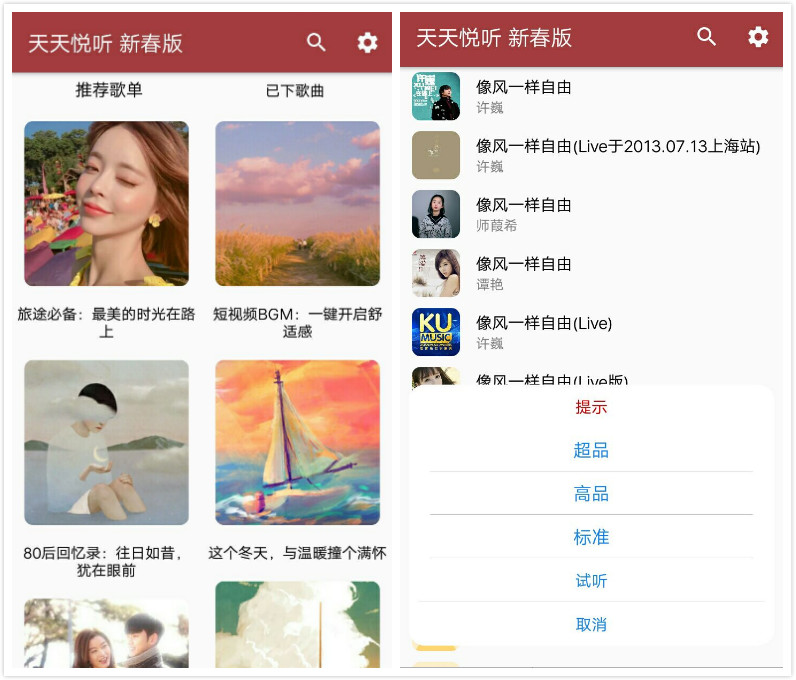
Task: Open the blindfolded girl painting playlist cover
Action: pos(107,442)
